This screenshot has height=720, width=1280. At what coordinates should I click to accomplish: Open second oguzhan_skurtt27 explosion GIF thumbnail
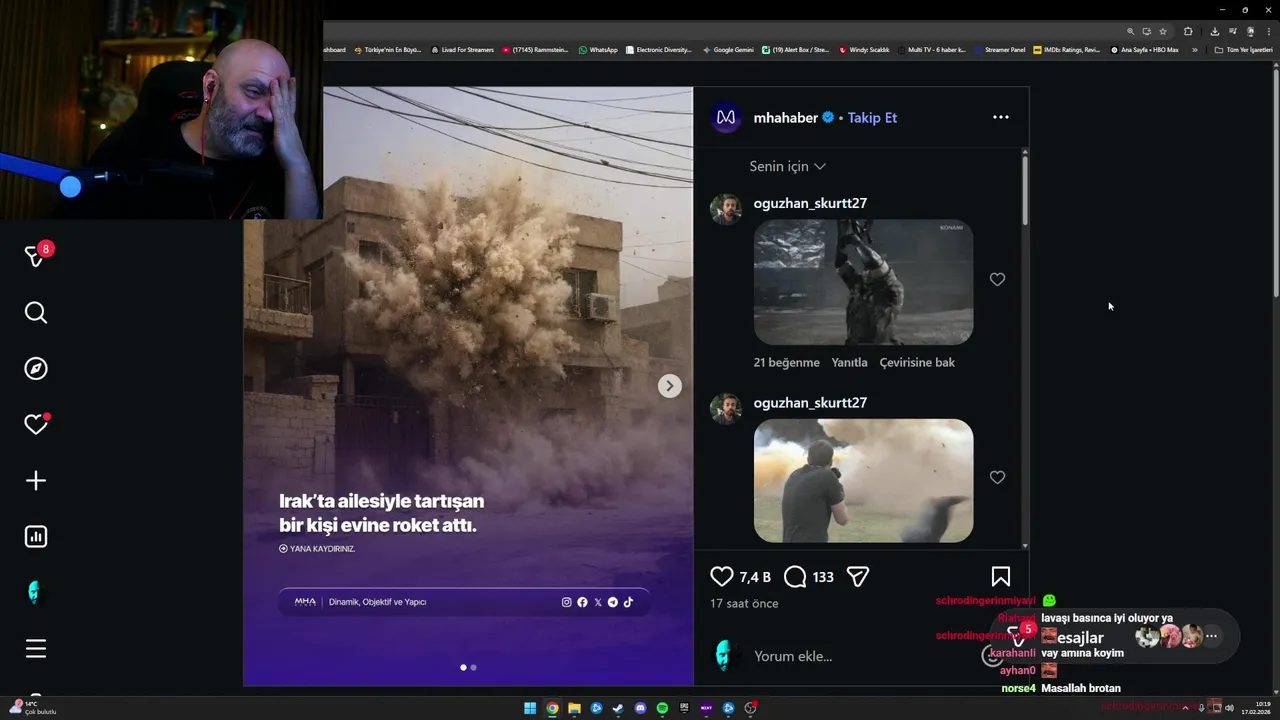coord(863,481)
